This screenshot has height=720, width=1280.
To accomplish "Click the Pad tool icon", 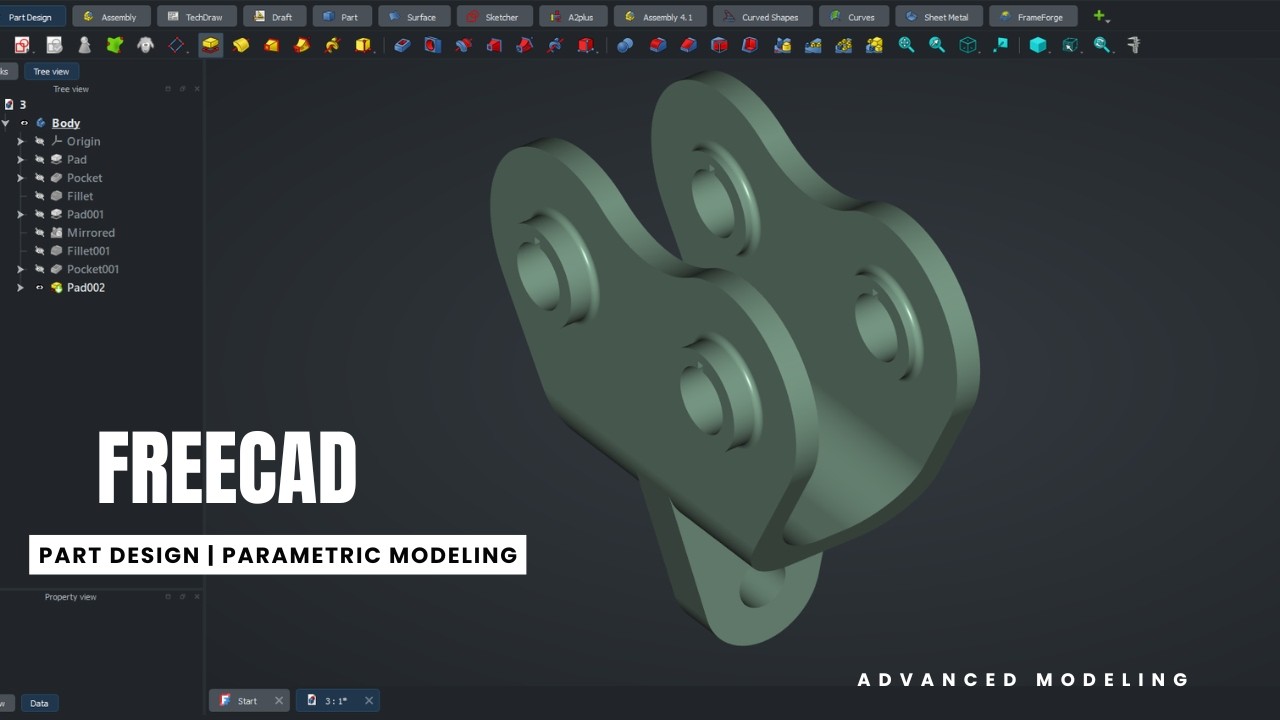I will click(x=210, y=45).
